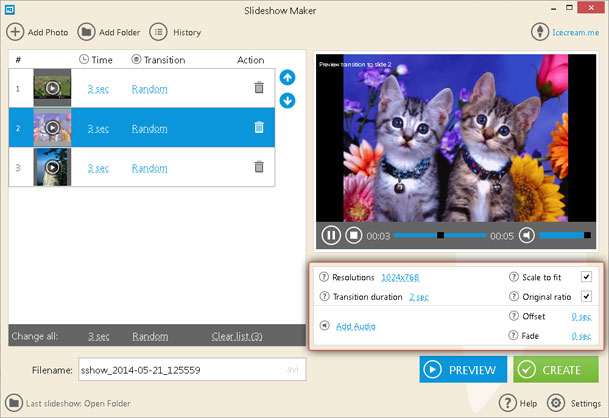This screenshot has width=609, height=418.
Task: Click the PREVIEW button
Action: pyautogui.click(x=463, y=369)
